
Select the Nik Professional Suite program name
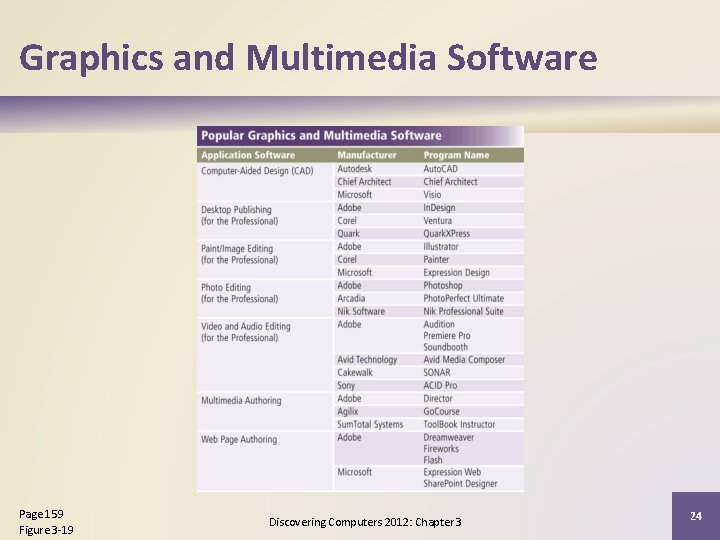coord(464,311)
